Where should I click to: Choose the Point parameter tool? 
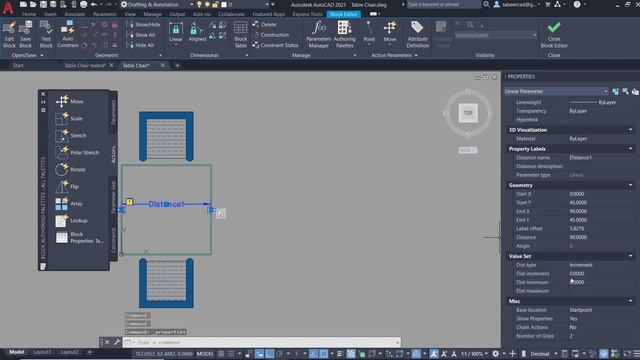tap(369, 33)
